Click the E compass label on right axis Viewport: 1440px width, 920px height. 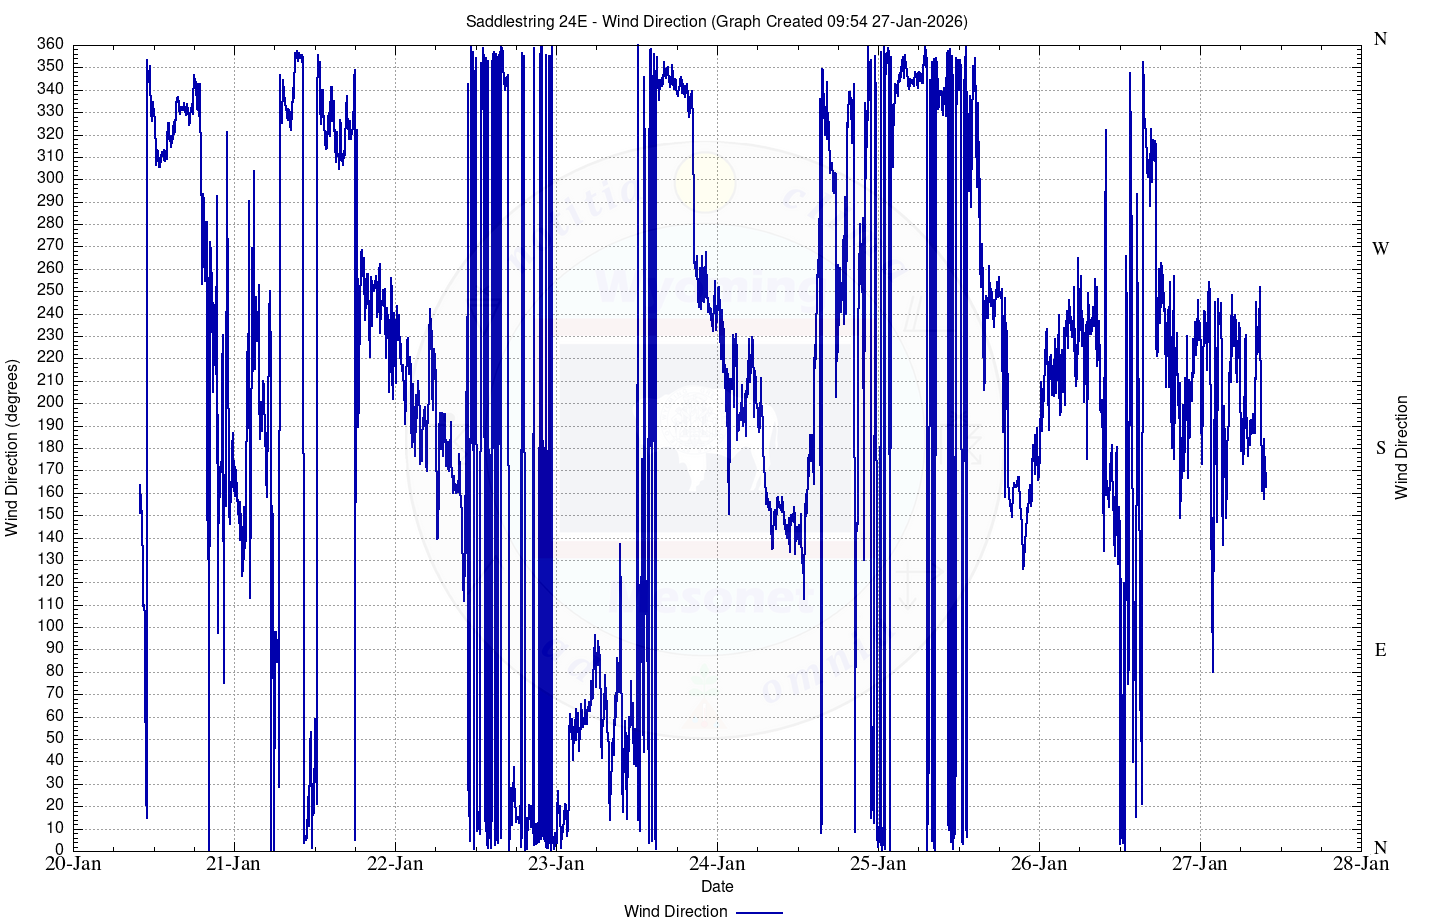click(x=1380, y=650)
